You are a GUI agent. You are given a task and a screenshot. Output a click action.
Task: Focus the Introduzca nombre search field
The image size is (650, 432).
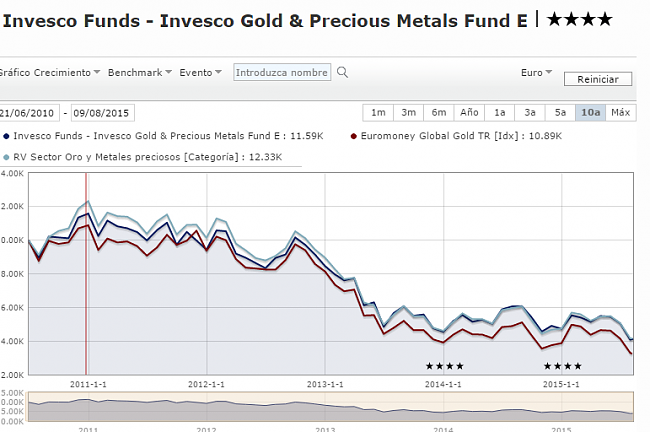click(x=282, y=73)
